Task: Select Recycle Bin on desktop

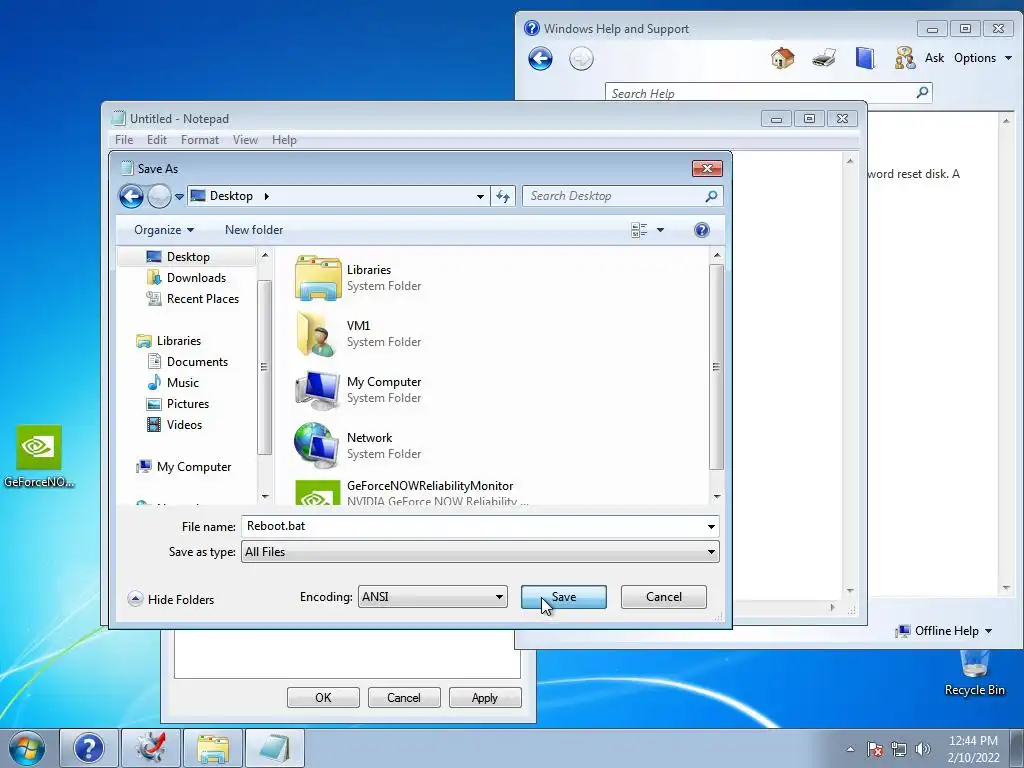Action: 974,673
